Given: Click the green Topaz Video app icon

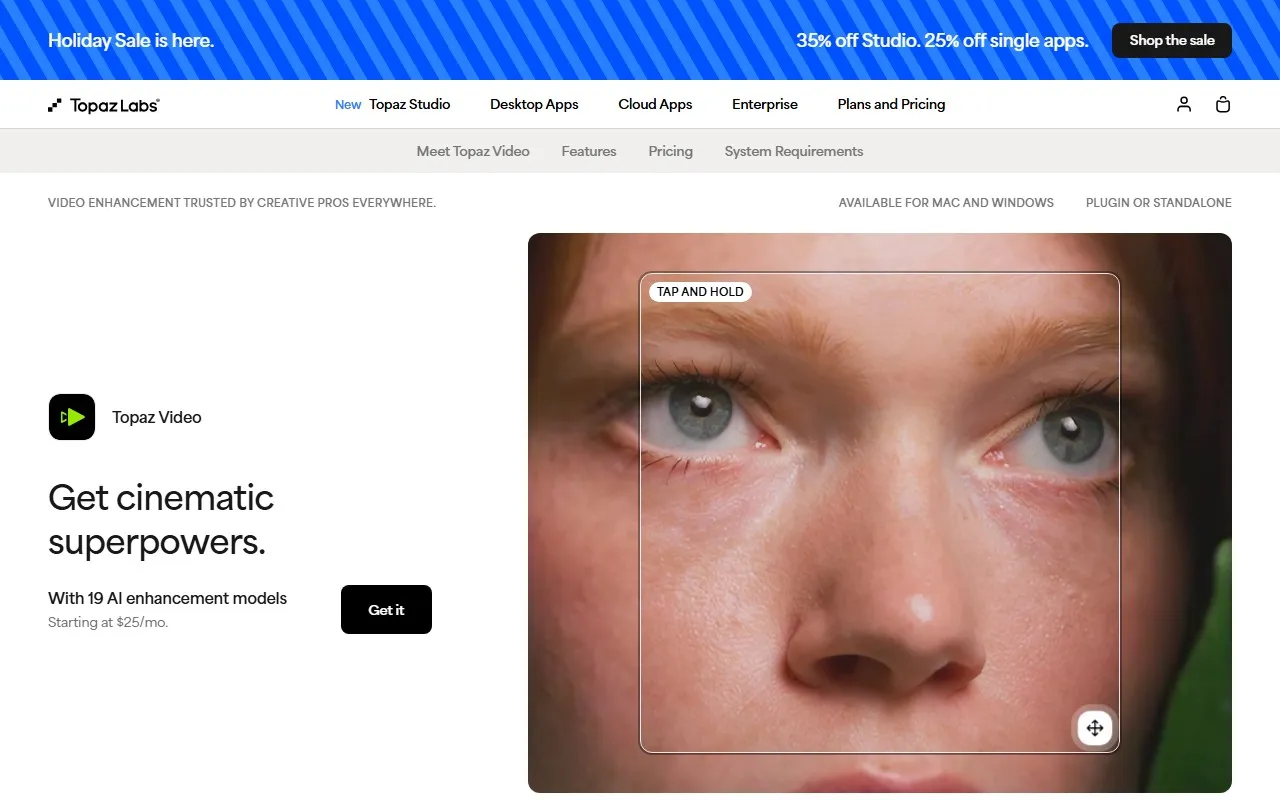Looking at the screenshot, I should click(72, 417).
